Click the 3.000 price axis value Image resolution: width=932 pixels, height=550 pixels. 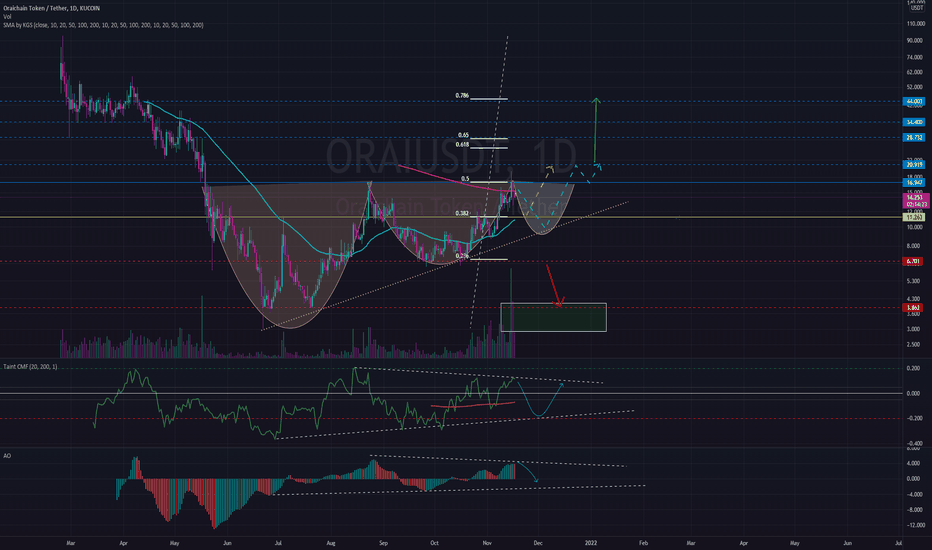click(915, 329)
